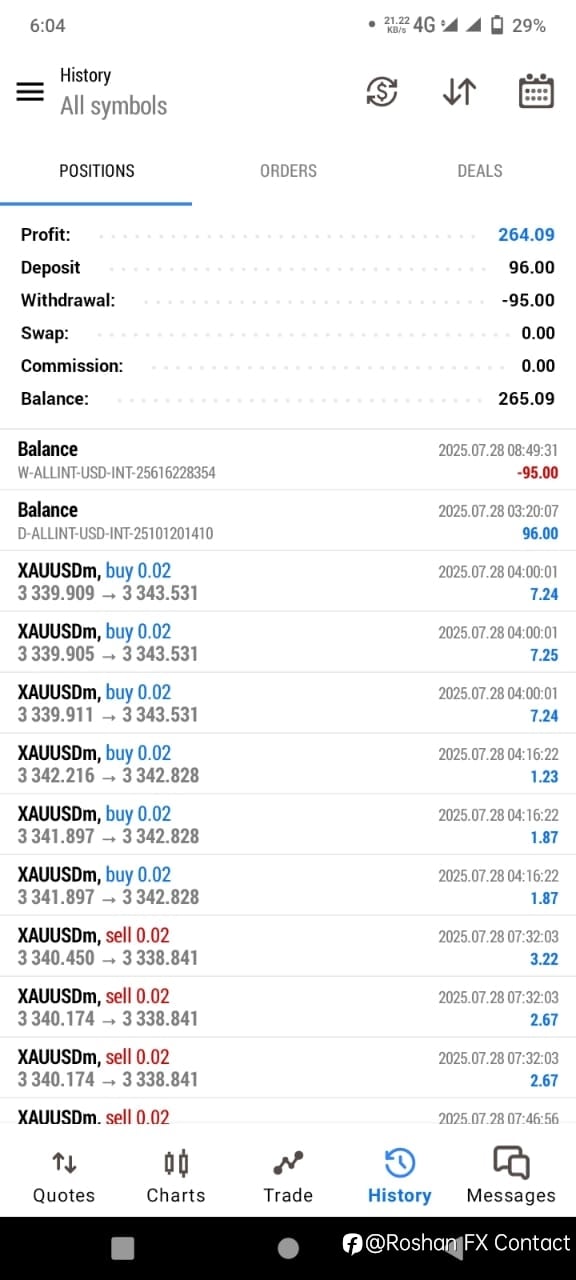Open the hamburger menu
Image resolution: width=576 pixels, height=1280 pixels.
coord(30,92)
